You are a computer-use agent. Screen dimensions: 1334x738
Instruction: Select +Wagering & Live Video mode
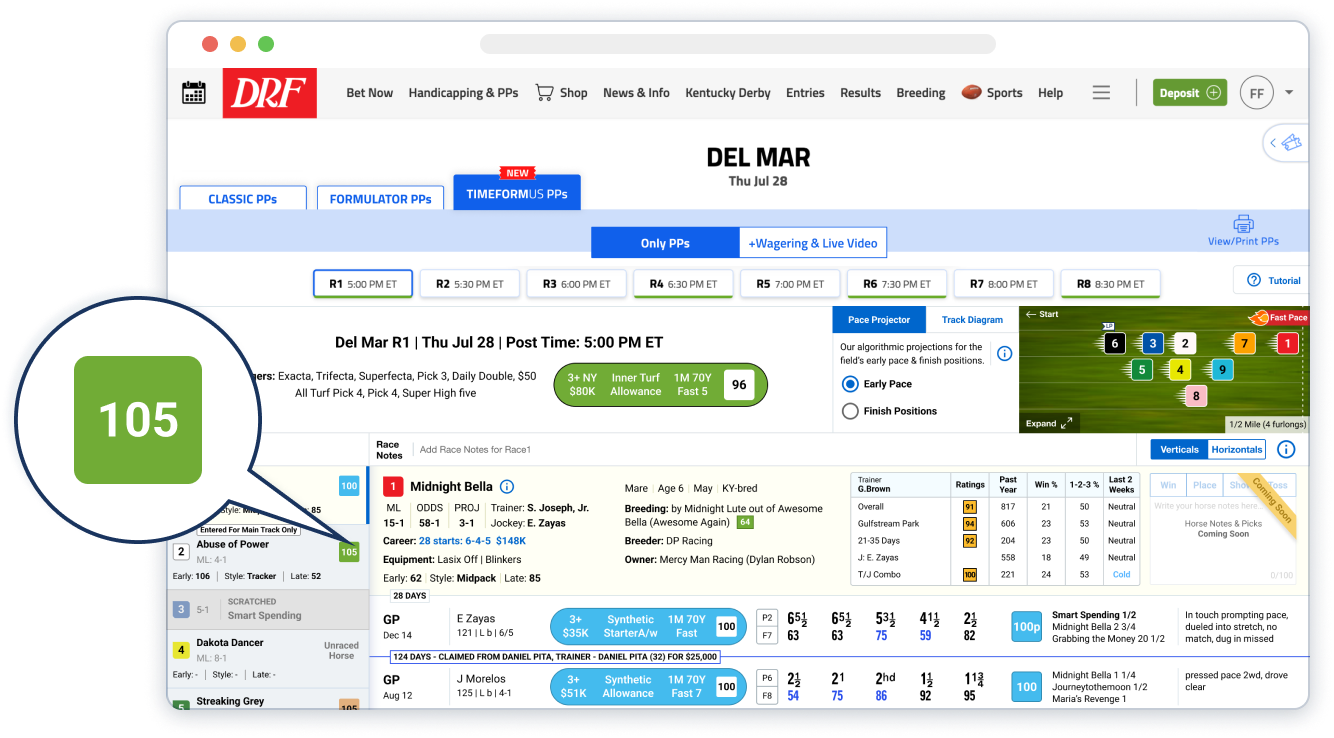click(813, 243)
